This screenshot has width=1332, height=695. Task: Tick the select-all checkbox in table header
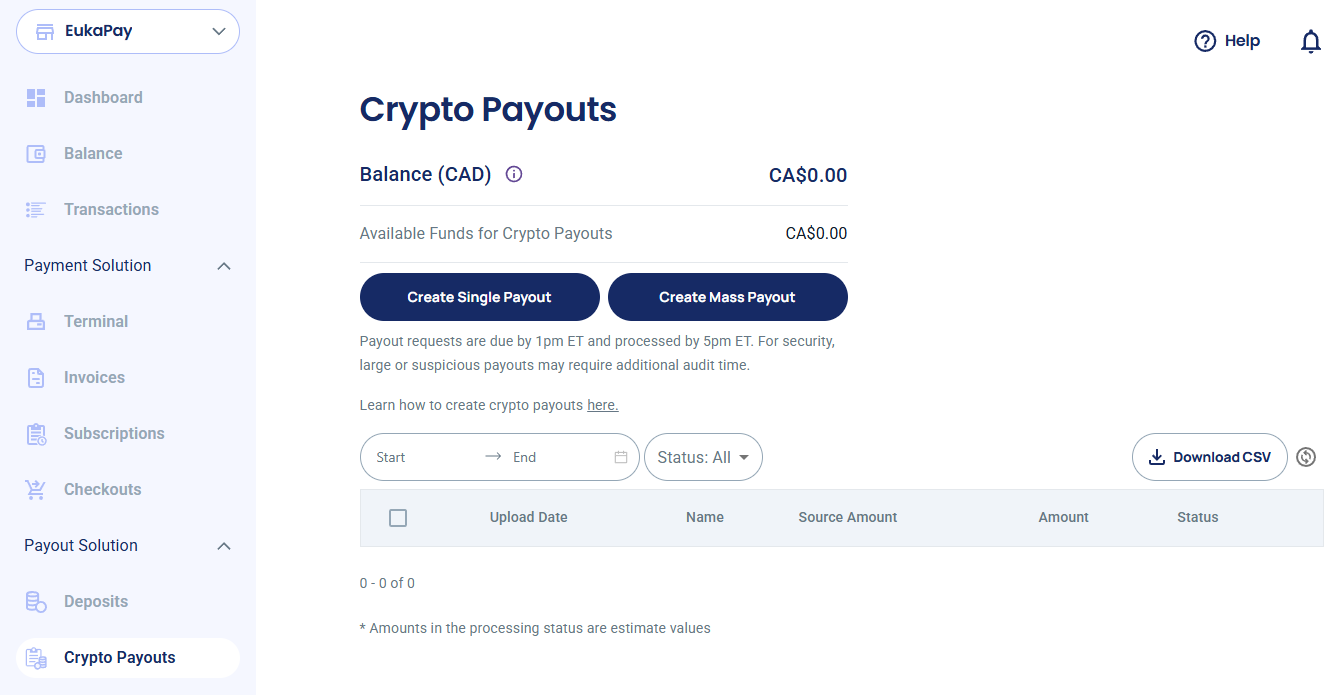coord(398,518)
